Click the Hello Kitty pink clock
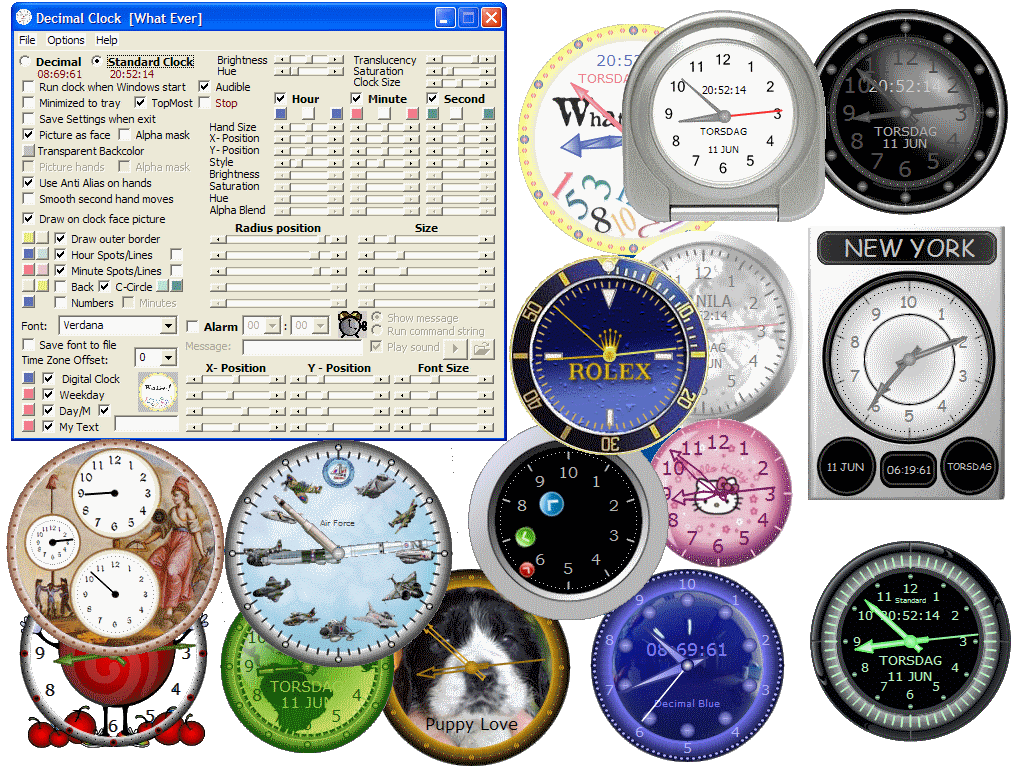 click(720, 490)
